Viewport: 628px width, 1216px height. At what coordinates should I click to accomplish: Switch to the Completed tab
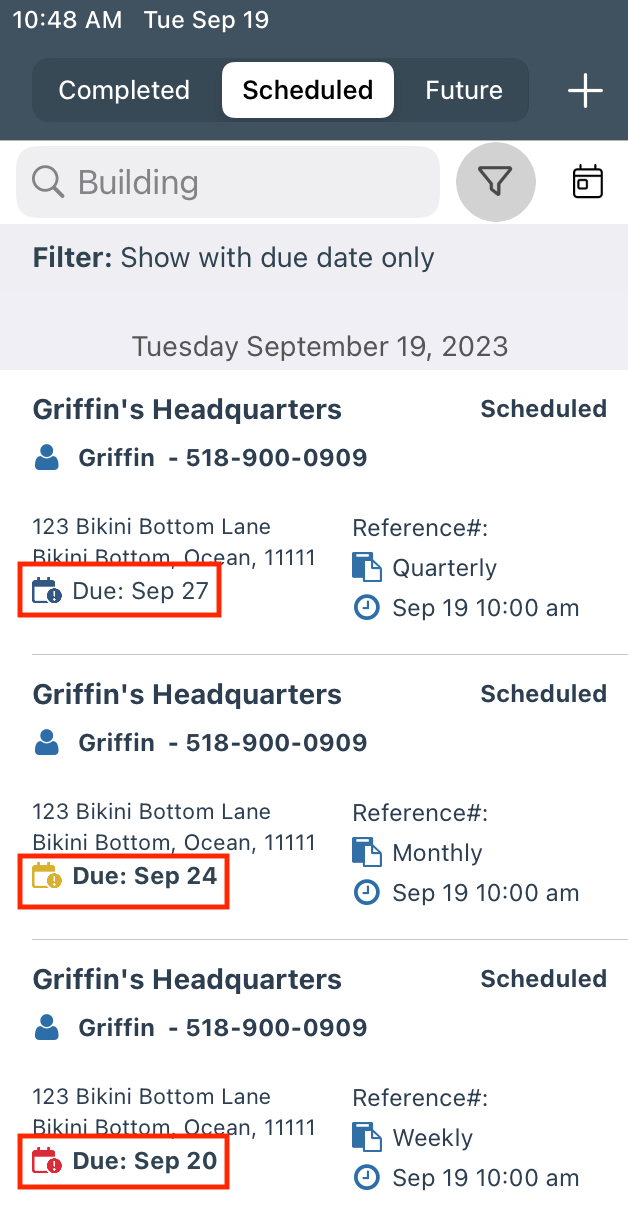pos(124,90)
